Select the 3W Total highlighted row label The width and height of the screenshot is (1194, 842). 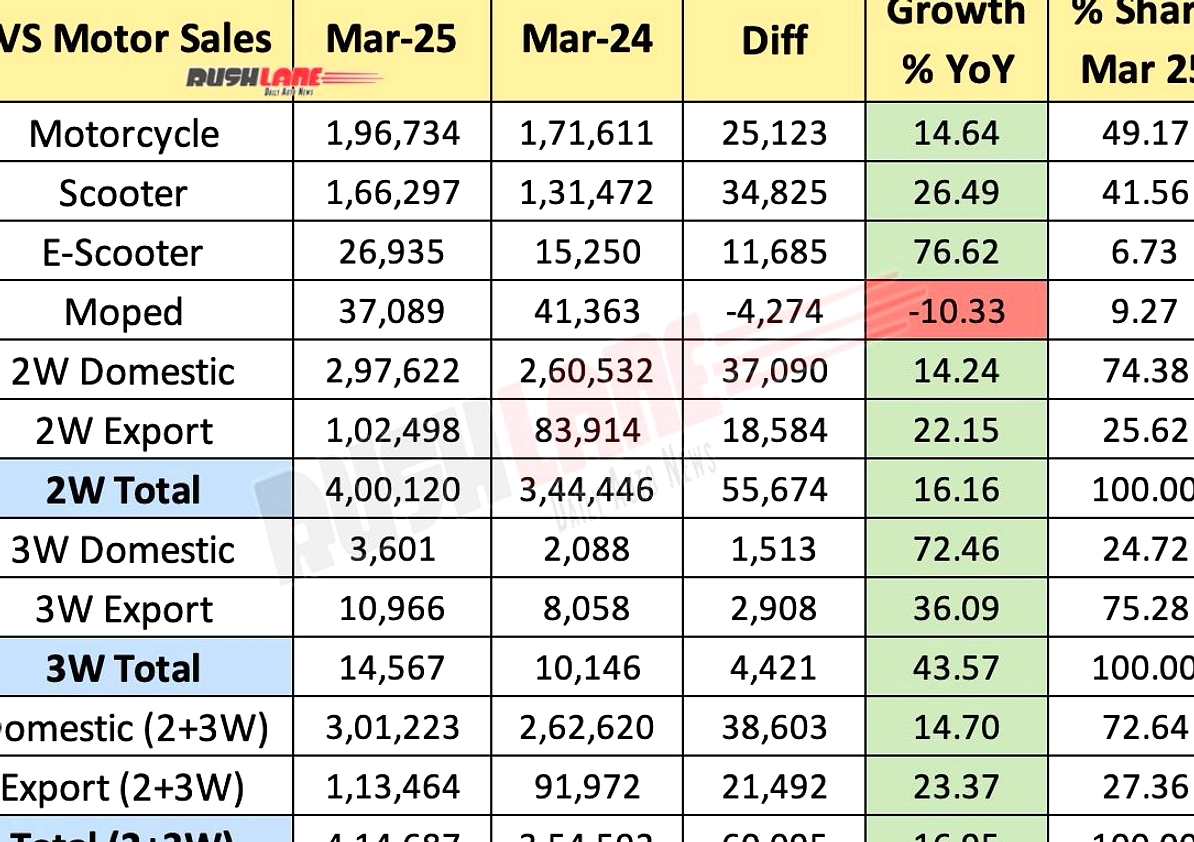123,668
